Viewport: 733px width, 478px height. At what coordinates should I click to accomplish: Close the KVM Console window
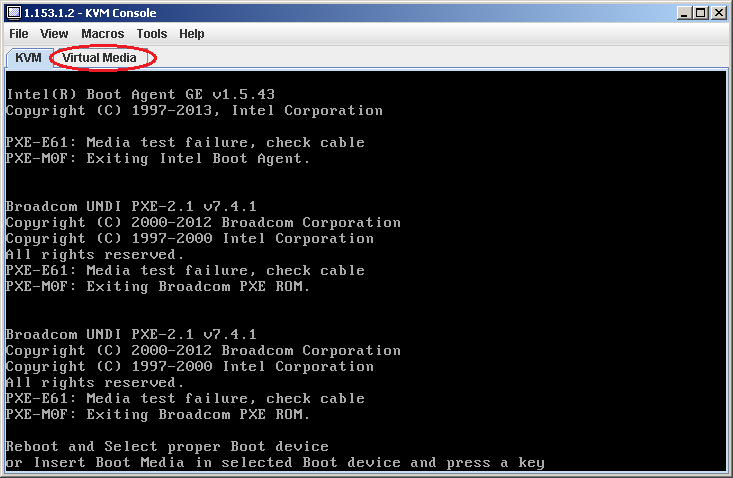[718, 13]
